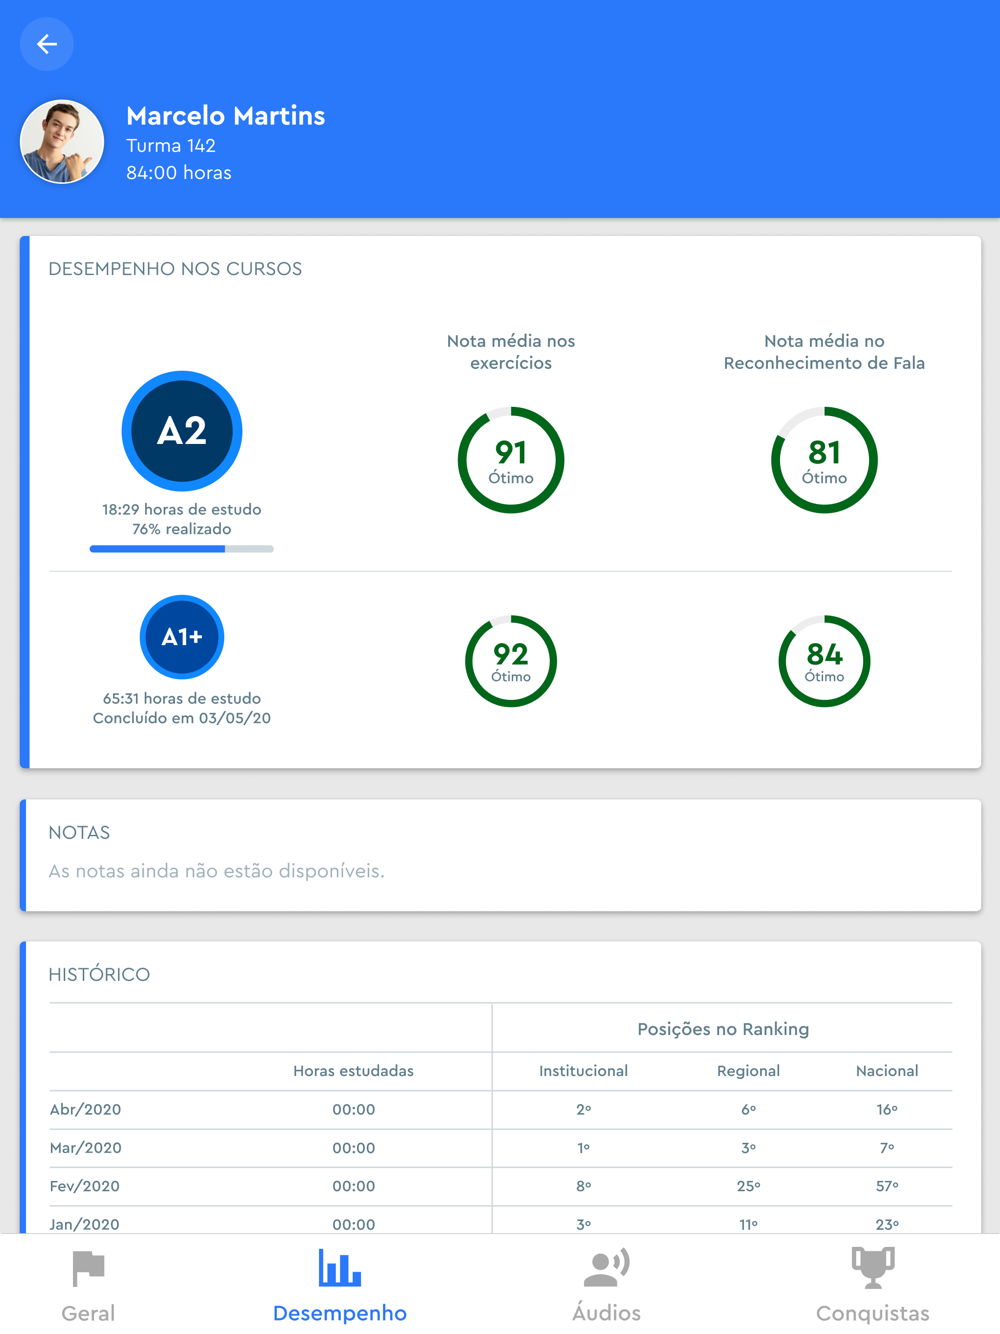The image size is (1000, 1334).
Task: Click the Nacional column header
Action: tap(887, 1071)
